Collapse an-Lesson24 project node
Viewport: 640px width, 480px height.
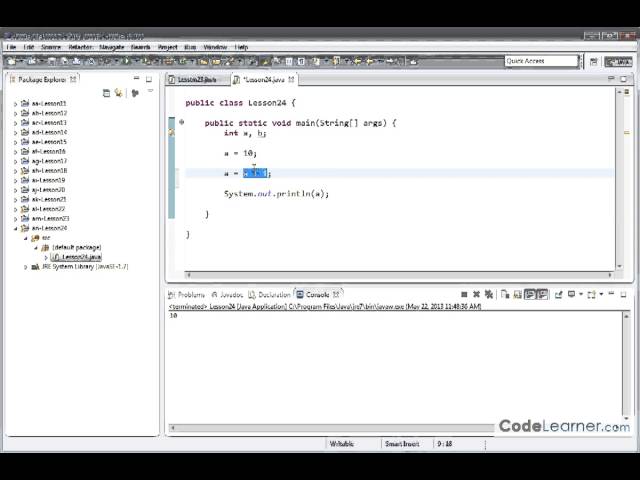[16, 228]
